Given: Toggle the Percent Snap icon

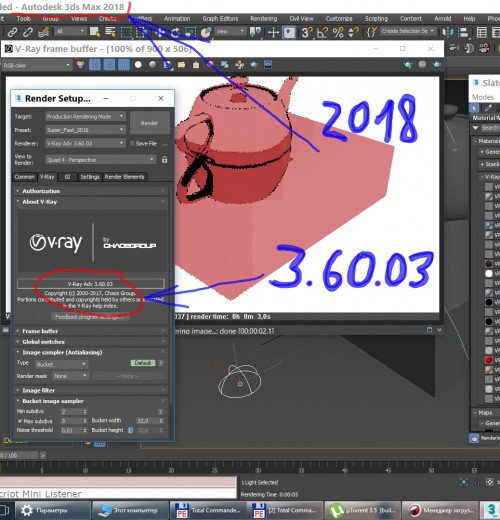Looking at the screenshot, I should [338, 32].
